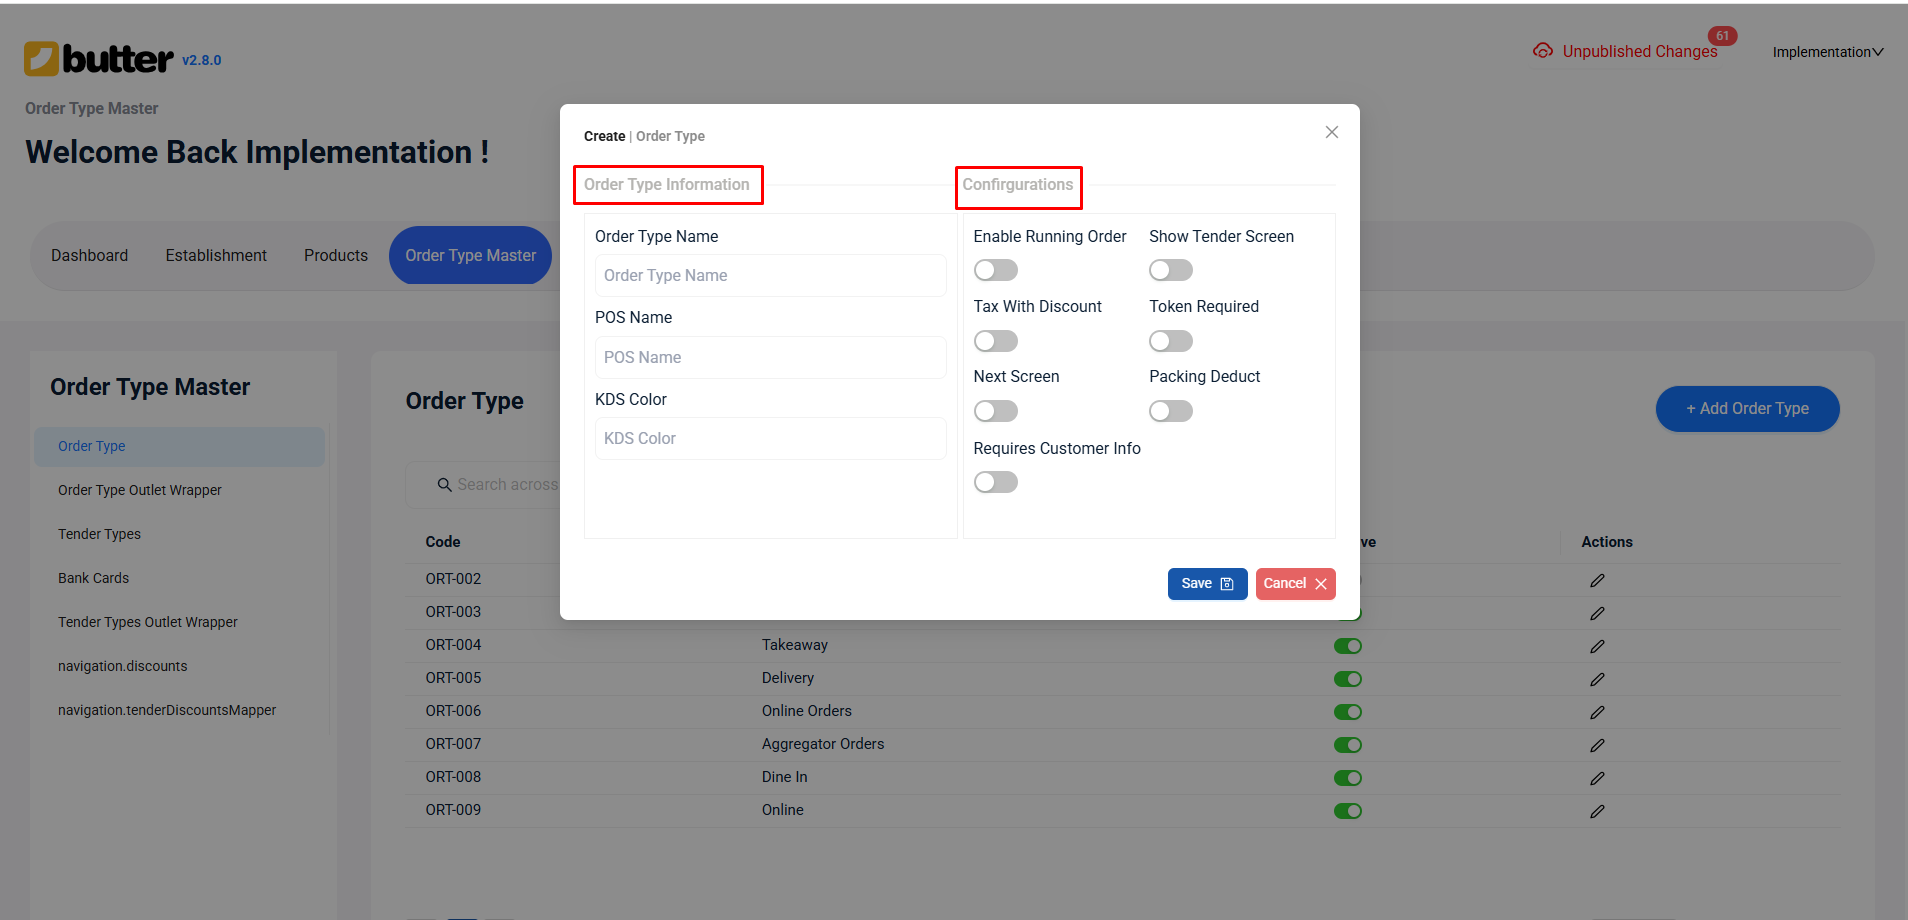Save the new order type

click(1206, 584)
